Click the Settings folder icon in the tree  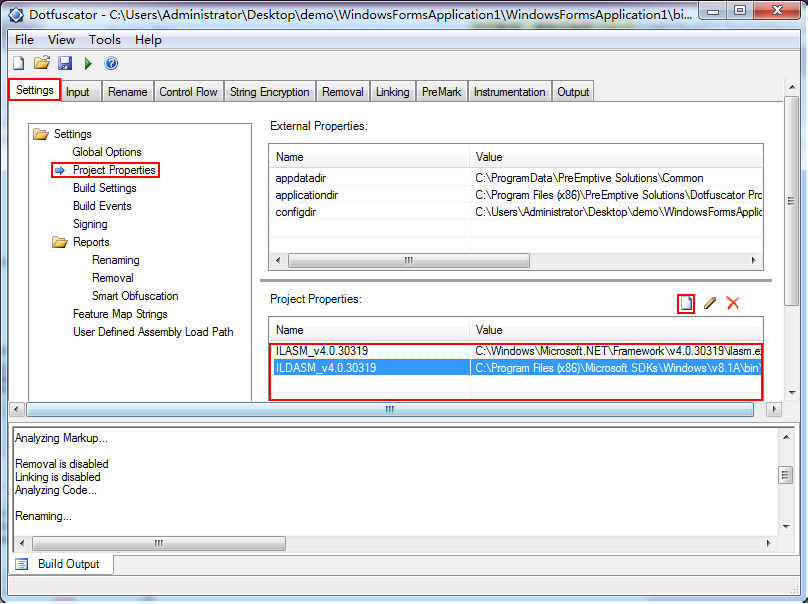point(41,134)
